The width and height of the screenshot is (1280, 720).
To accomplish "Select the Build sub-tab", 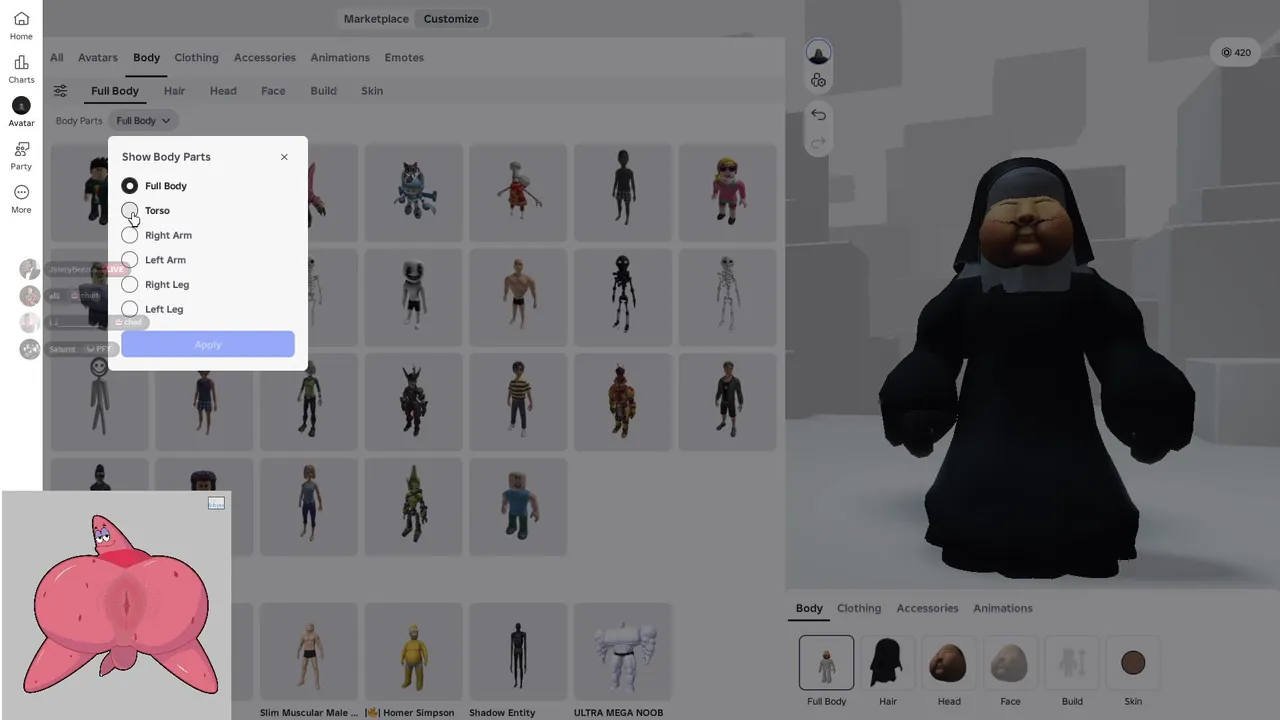I will point(323,91).
